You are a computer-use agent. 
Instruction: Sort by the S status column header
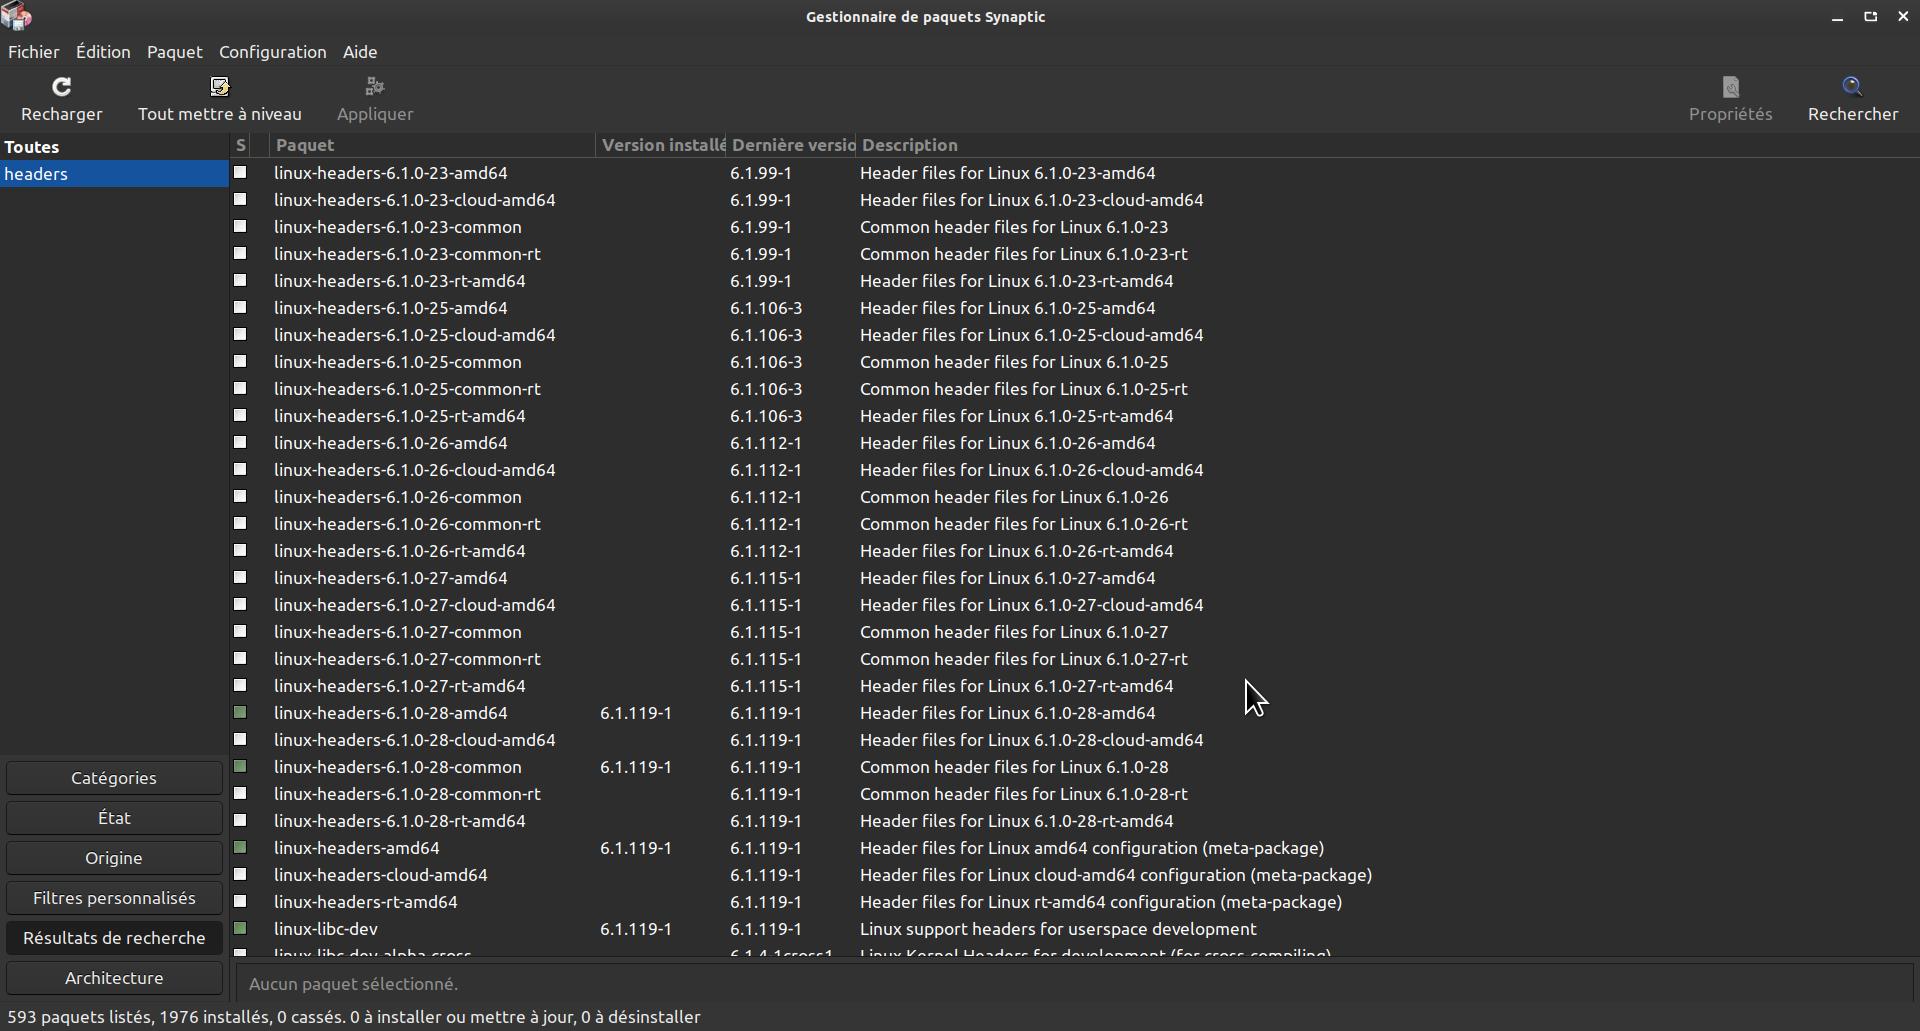pyautogui.click(x=241, y=145)
